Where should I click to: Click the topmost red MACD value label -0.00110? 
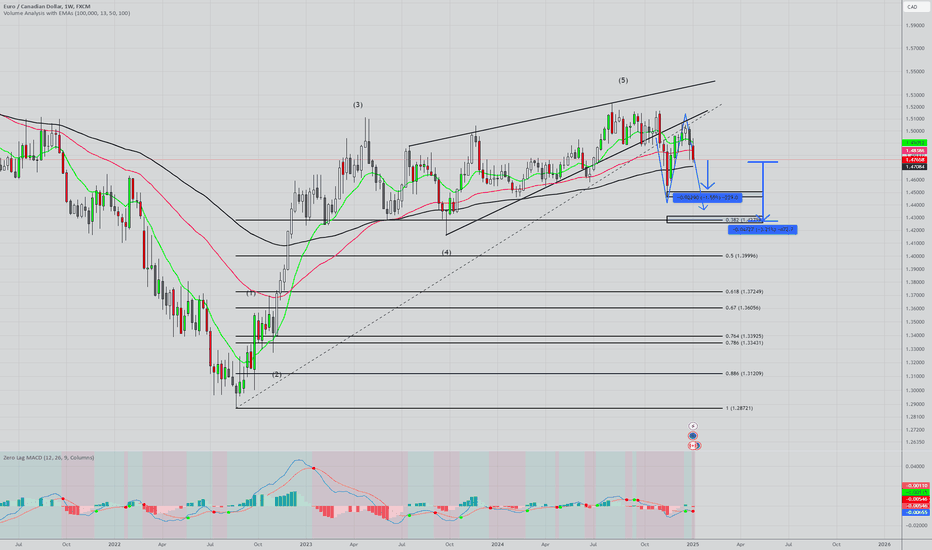pyautogui.click(x=914, y=486)
